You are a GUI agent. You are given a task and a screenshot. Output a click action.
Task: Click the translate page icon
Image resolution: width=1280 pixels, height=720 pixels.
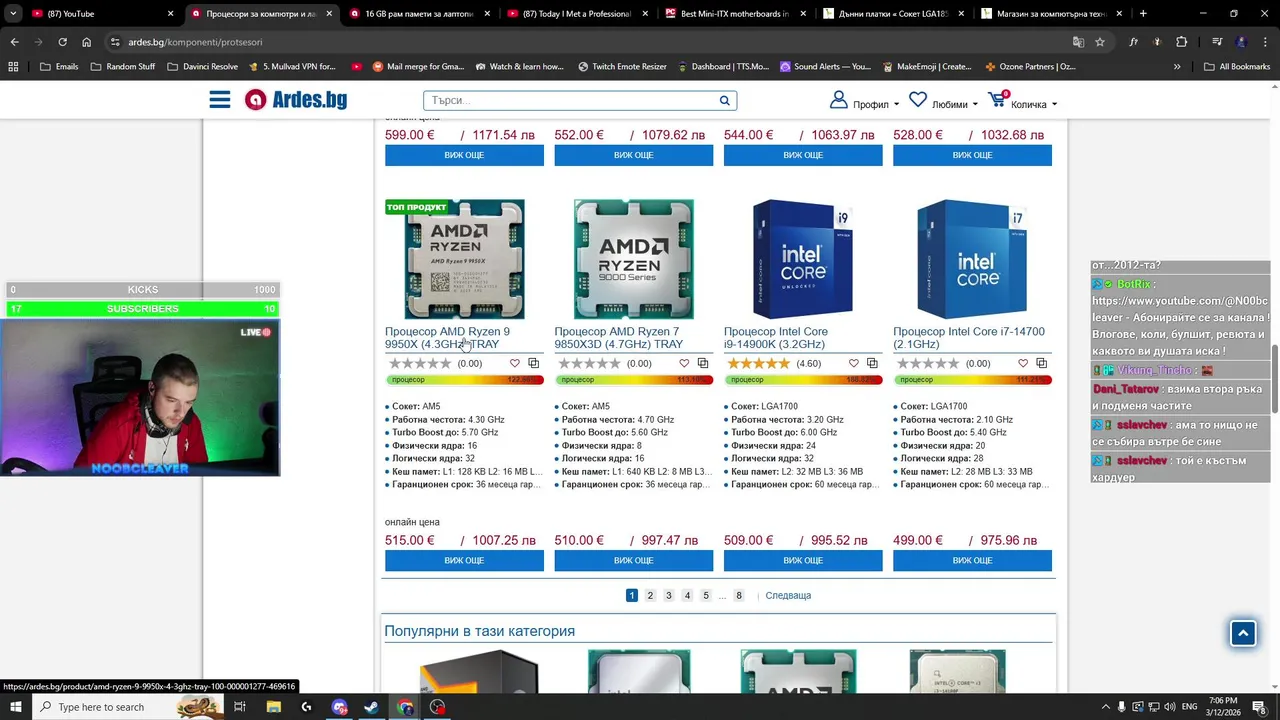click(1078, 42)
